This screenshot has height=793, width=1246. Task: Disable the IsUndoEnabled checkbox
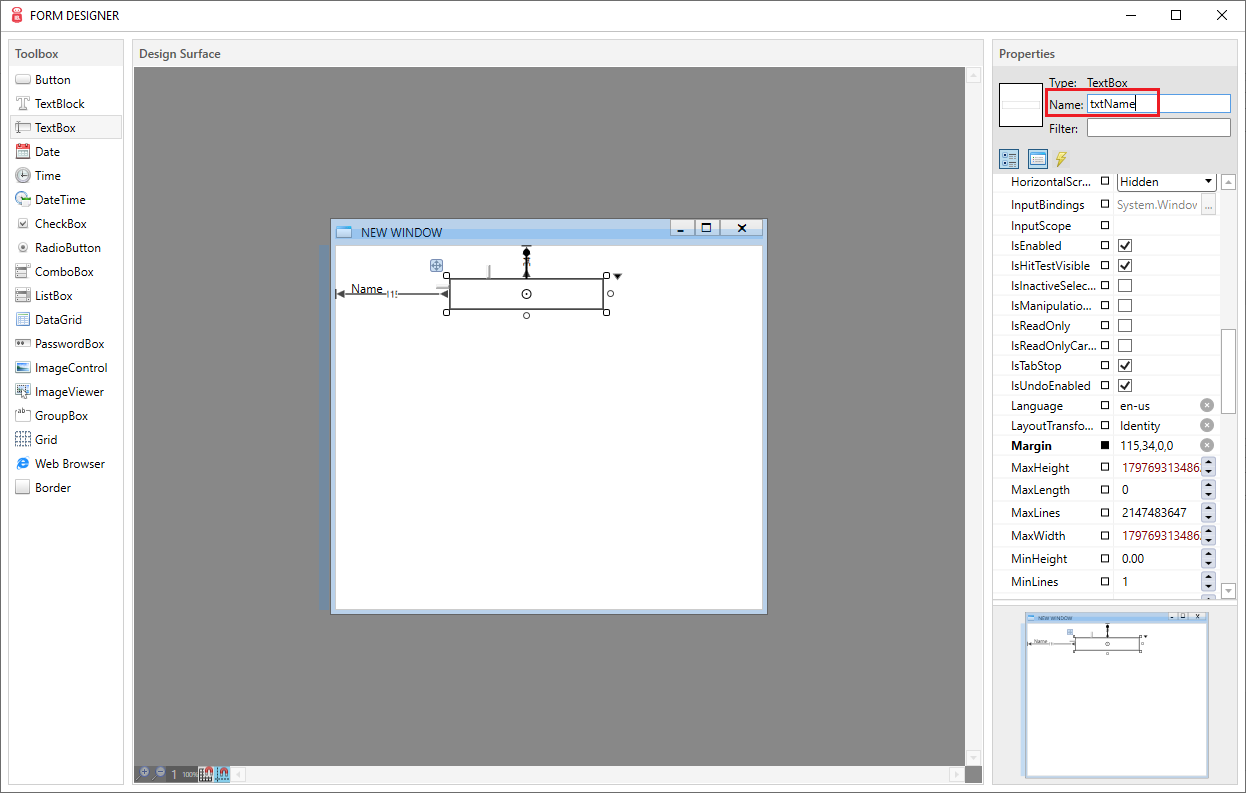pos(1125,385)
